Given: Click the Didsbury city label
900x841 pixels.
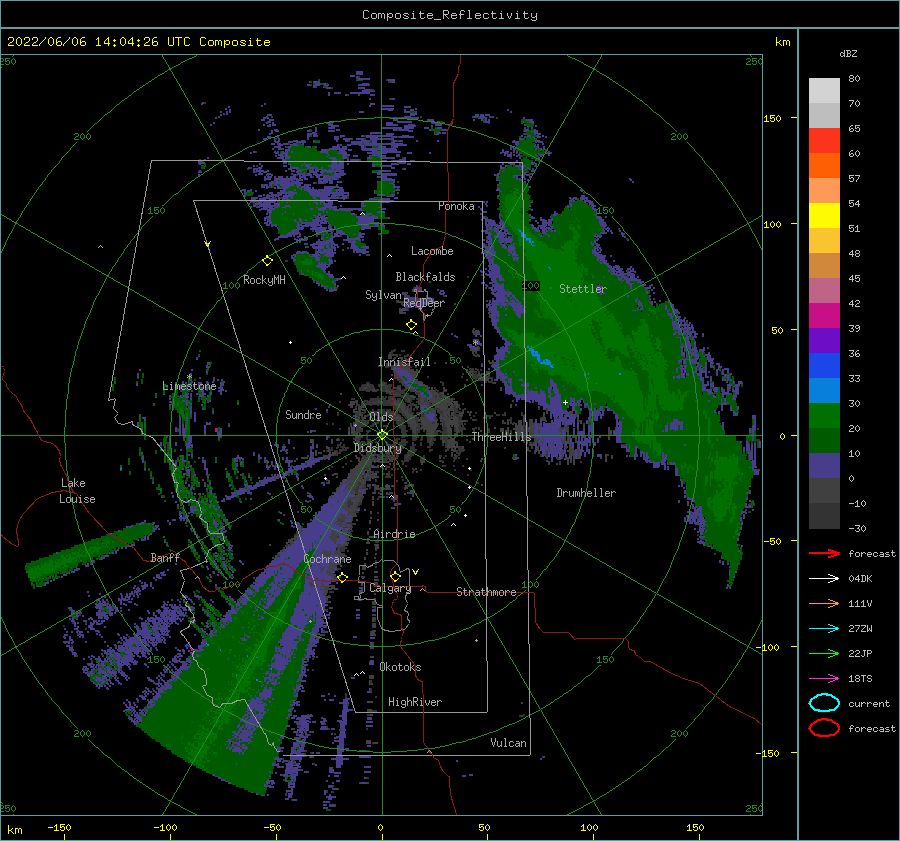Looking at the screenshot, I should [x=378, y=448].
